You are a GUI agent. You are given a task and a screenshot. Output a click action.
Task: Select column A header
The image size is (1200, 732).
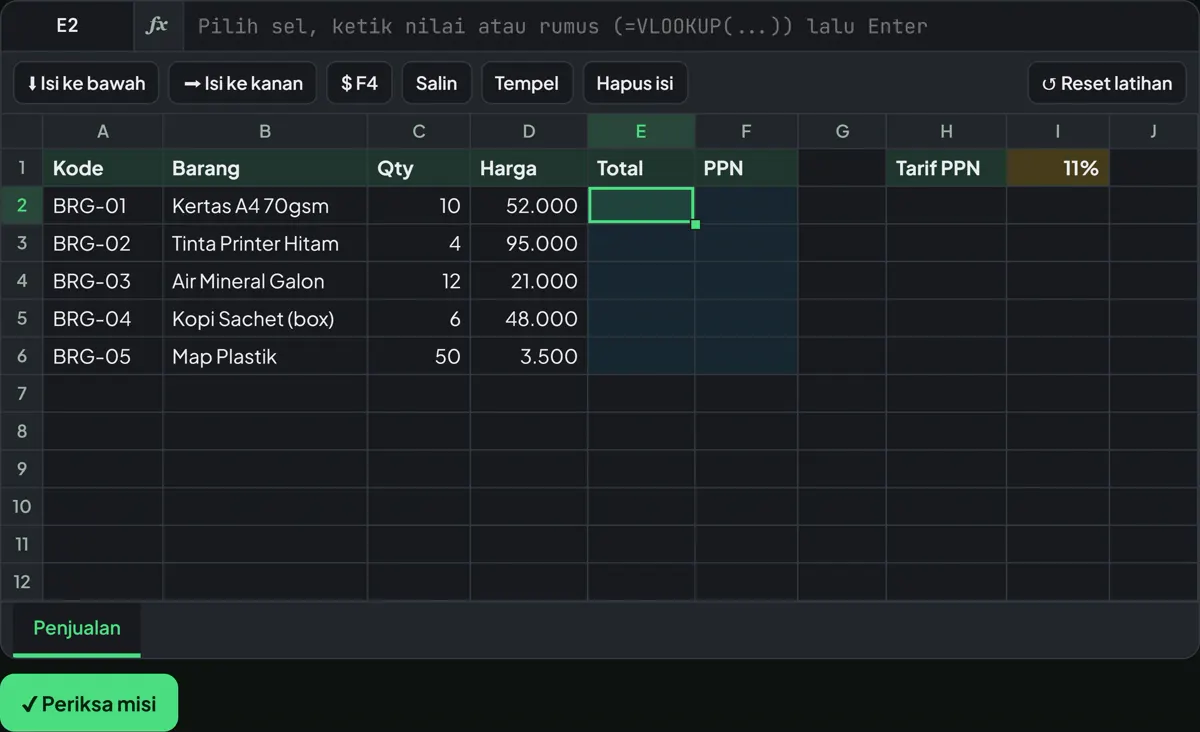pyautogui.click(x=103, y=131)
